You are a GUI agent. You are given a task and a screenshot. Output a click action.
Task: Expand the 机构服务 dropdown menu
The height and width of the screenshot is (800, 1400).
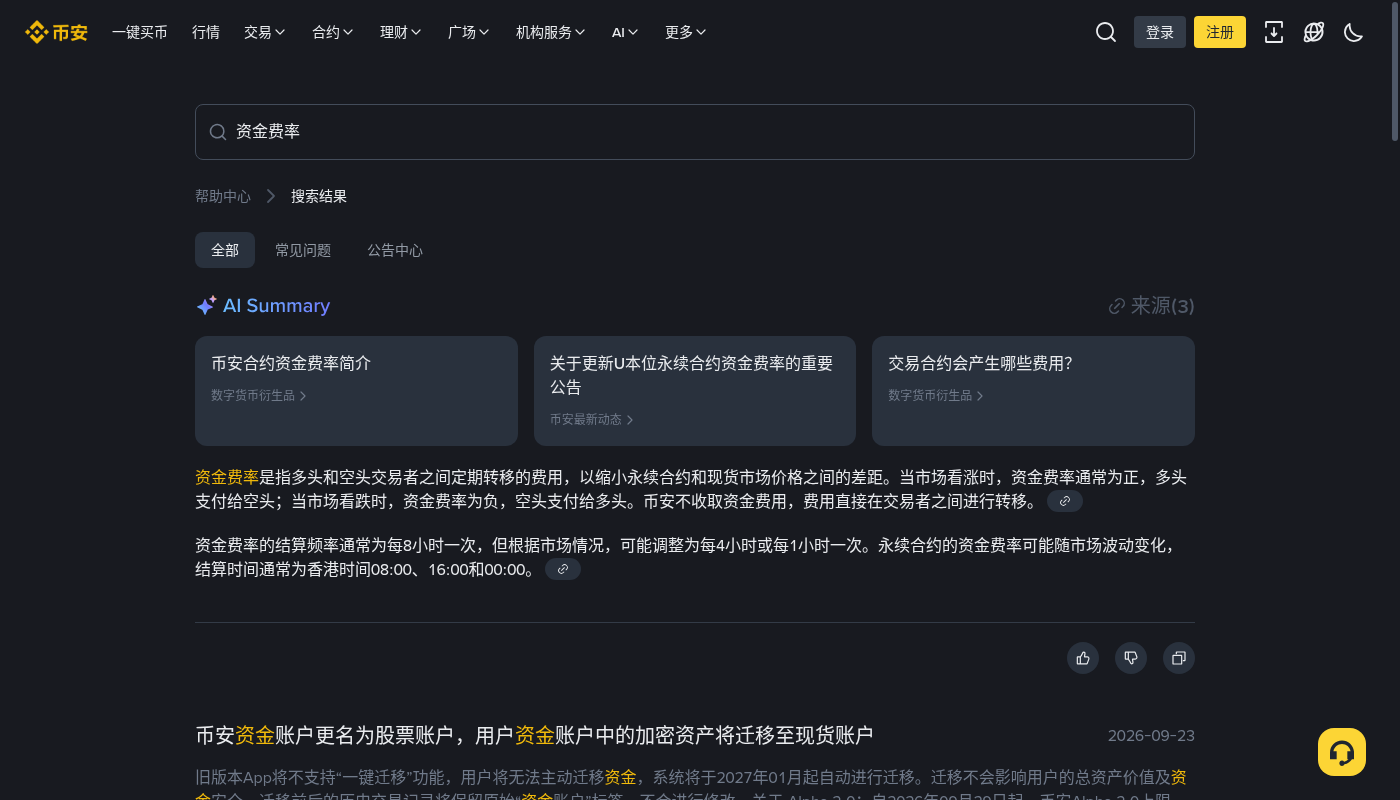click(551, 32)
